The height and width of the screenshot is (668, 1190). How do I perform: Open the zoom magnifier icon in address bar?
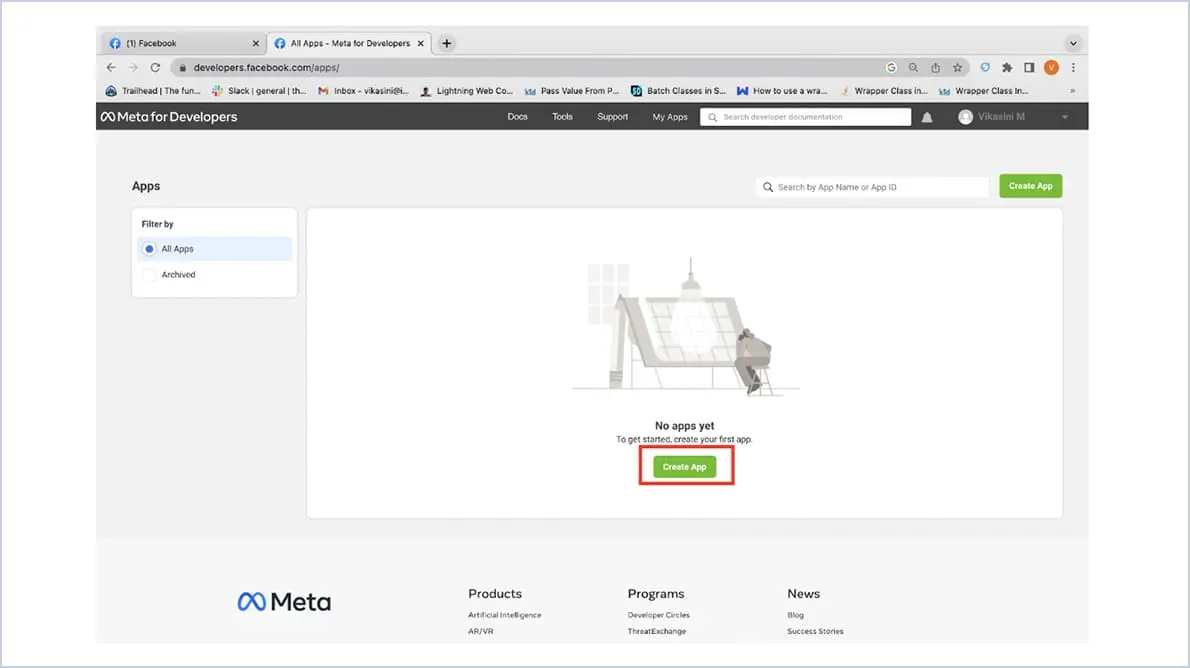[x=913, y=68]
